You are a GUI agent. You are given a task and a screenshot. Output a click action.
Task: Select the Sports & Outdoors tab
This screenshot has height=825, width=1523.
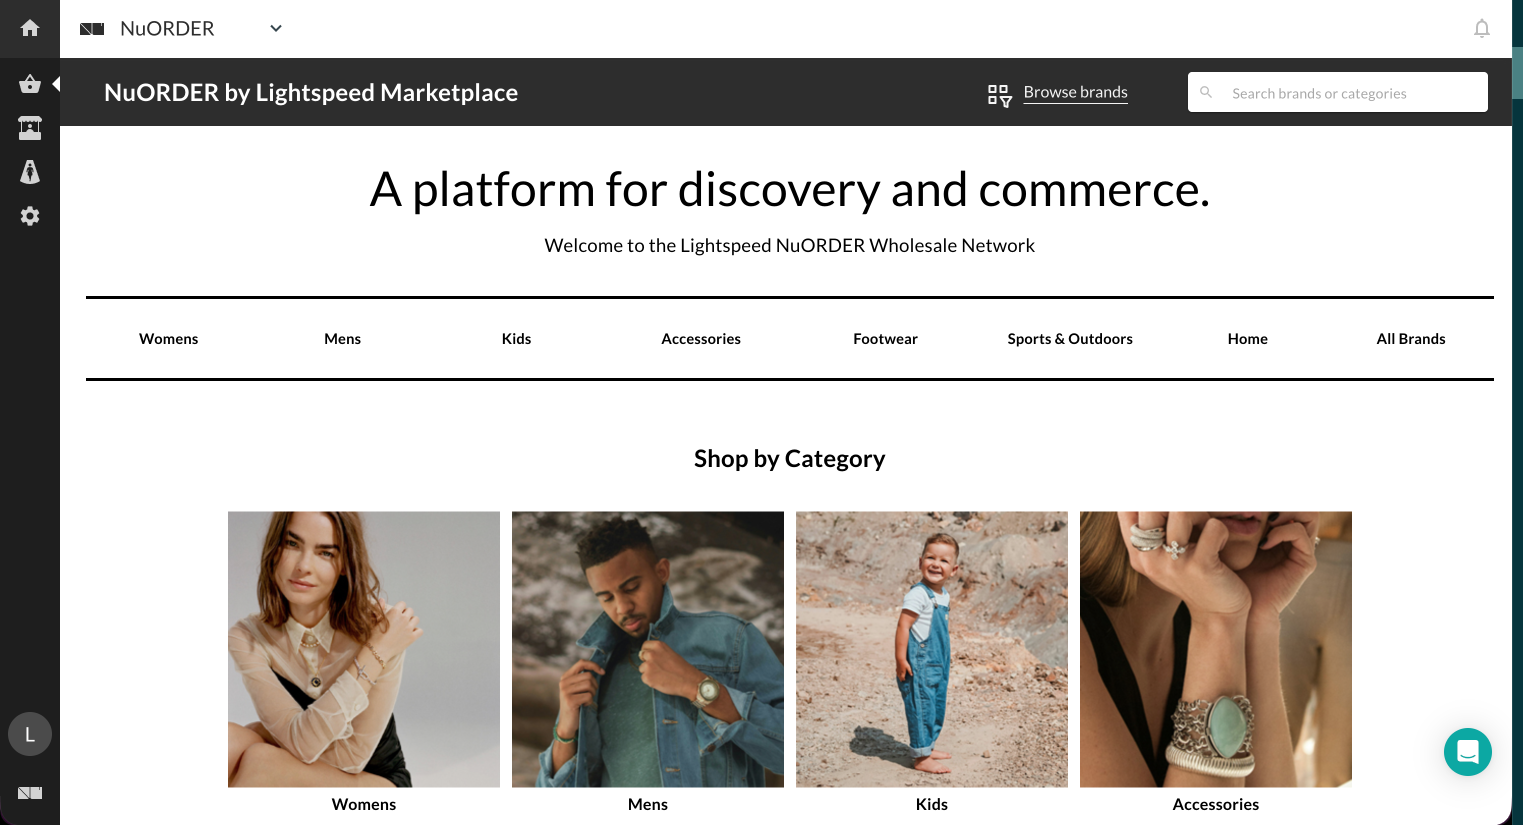(x=1070, y=339)
